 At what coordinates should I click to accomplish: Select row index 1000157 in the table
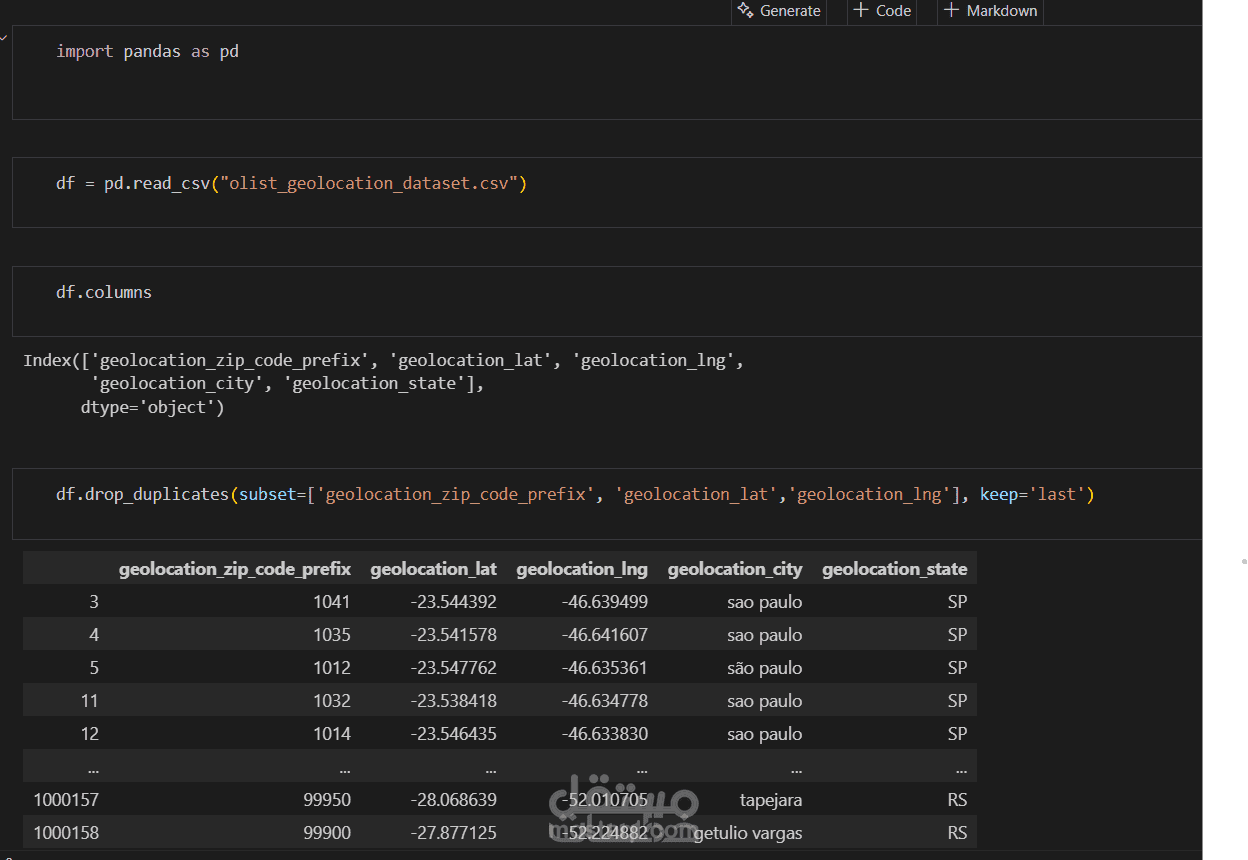pos(66,800)
